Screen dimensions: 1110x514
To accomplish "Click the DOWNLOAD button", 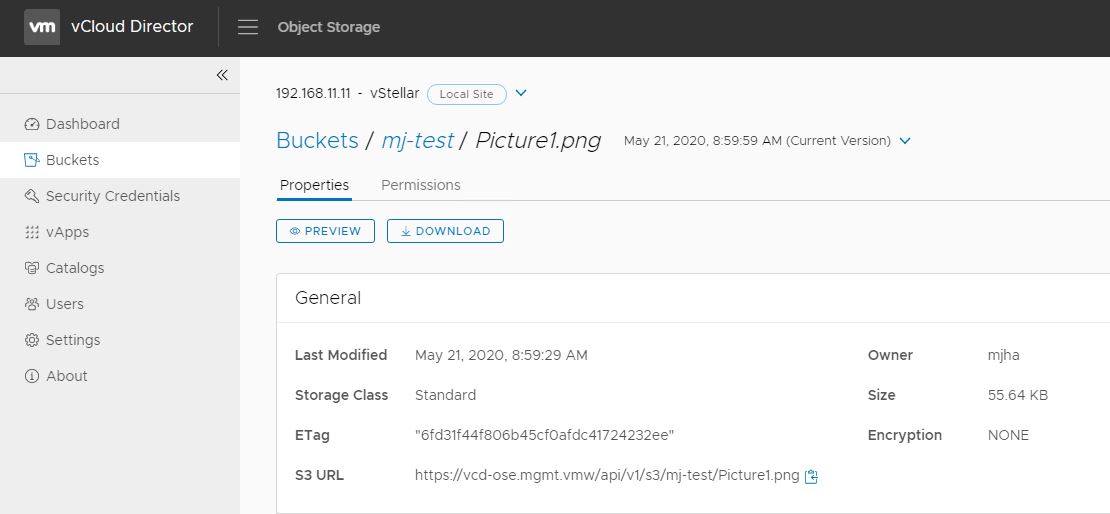I will pyautogui.click(x=445, y=231).
